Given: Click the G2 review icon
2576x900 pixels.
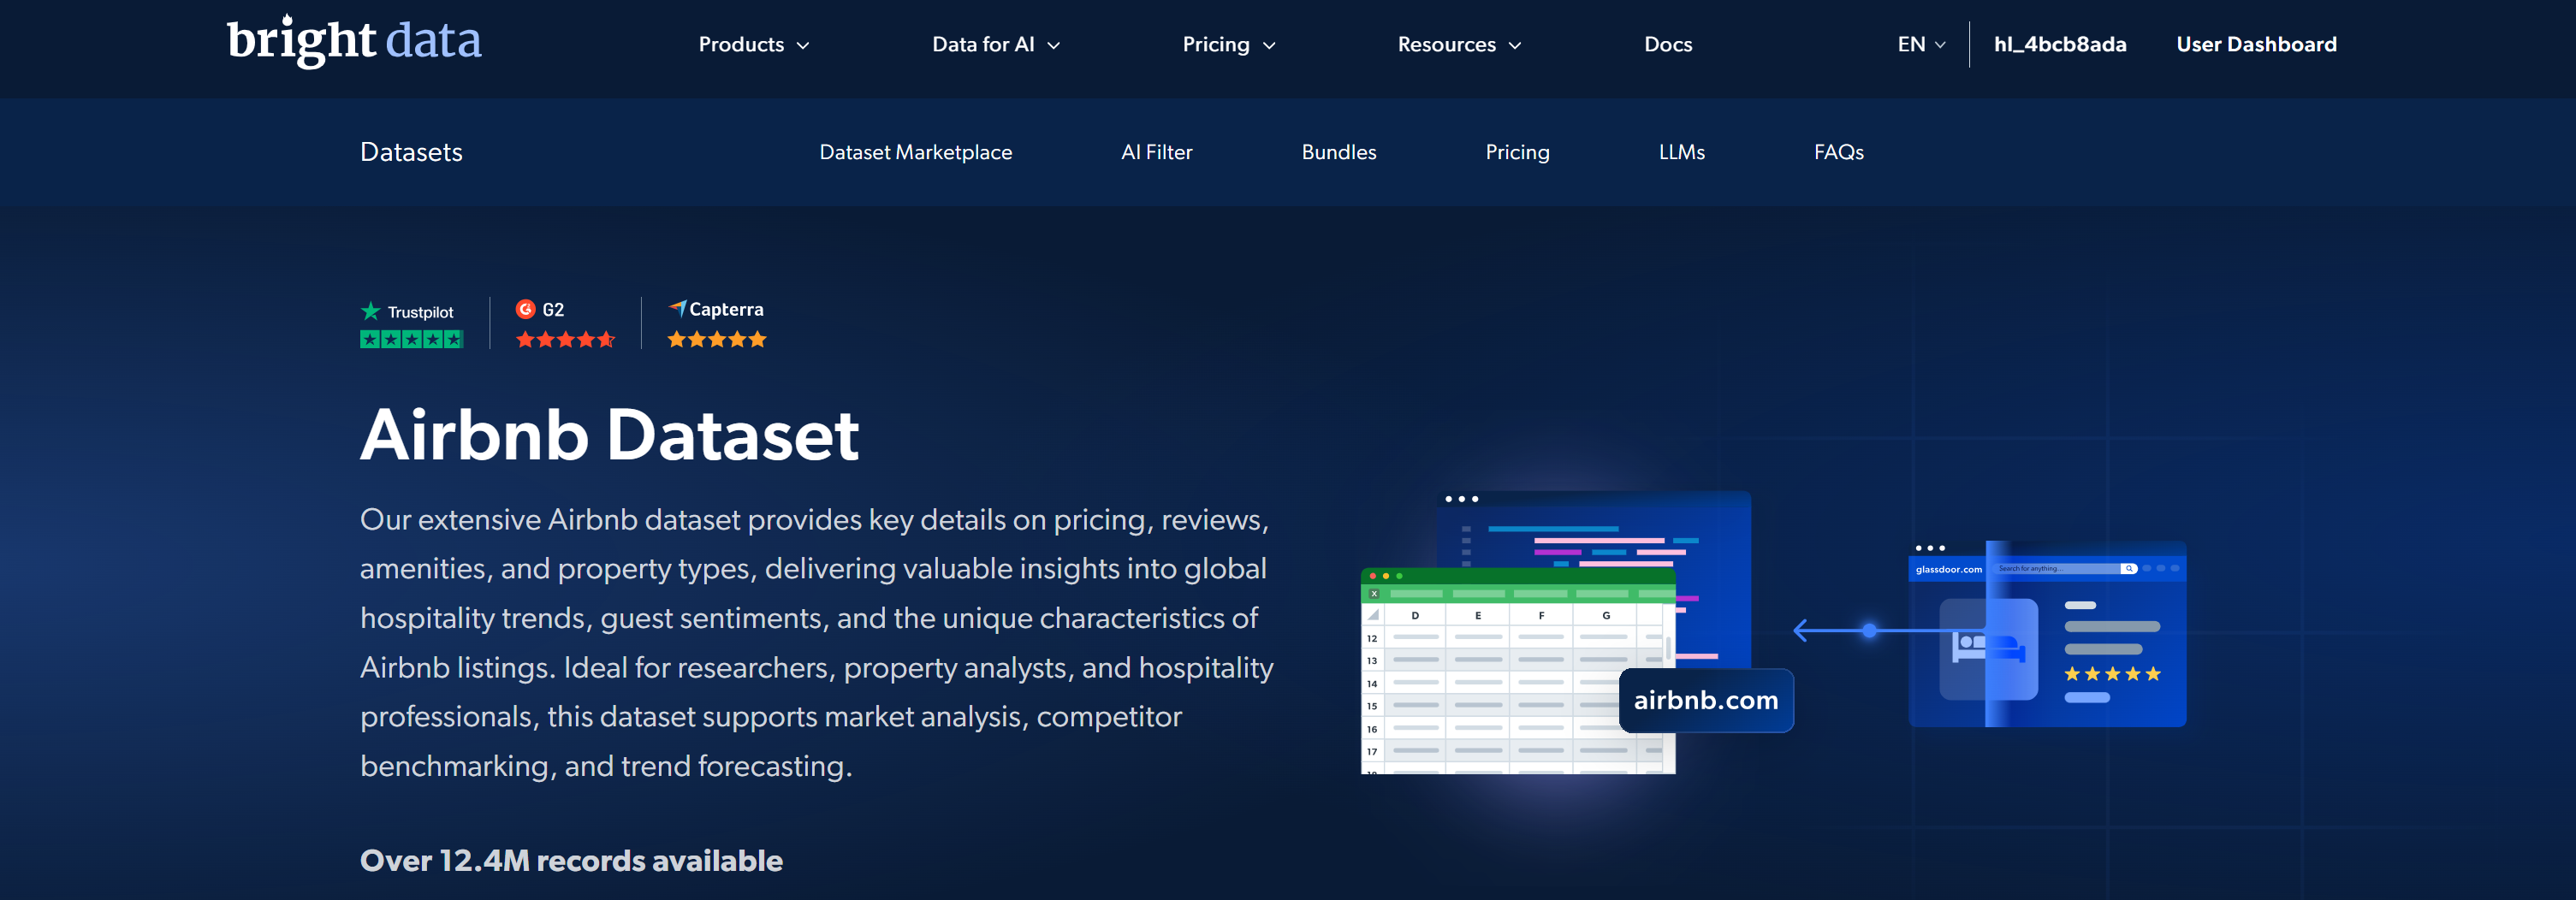Looking at the screenshot, I should [527, 309].
